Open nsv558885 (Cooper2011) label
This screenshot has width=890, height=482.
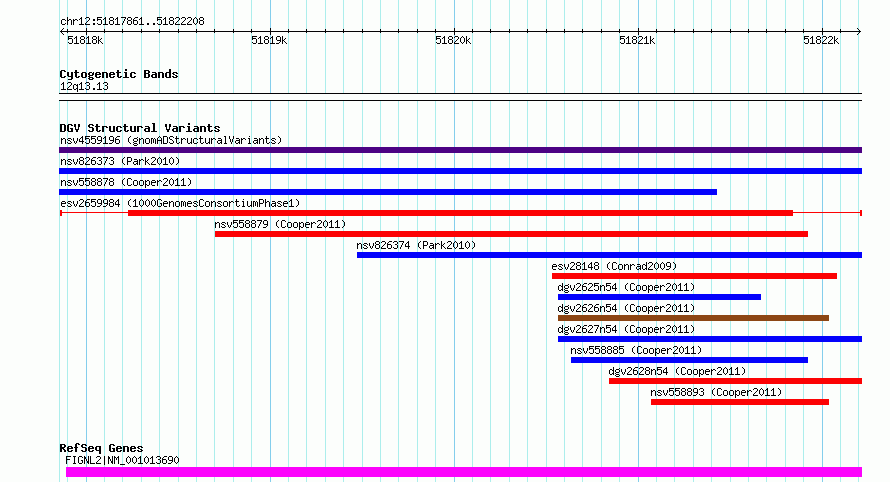[x=636, y=350]
